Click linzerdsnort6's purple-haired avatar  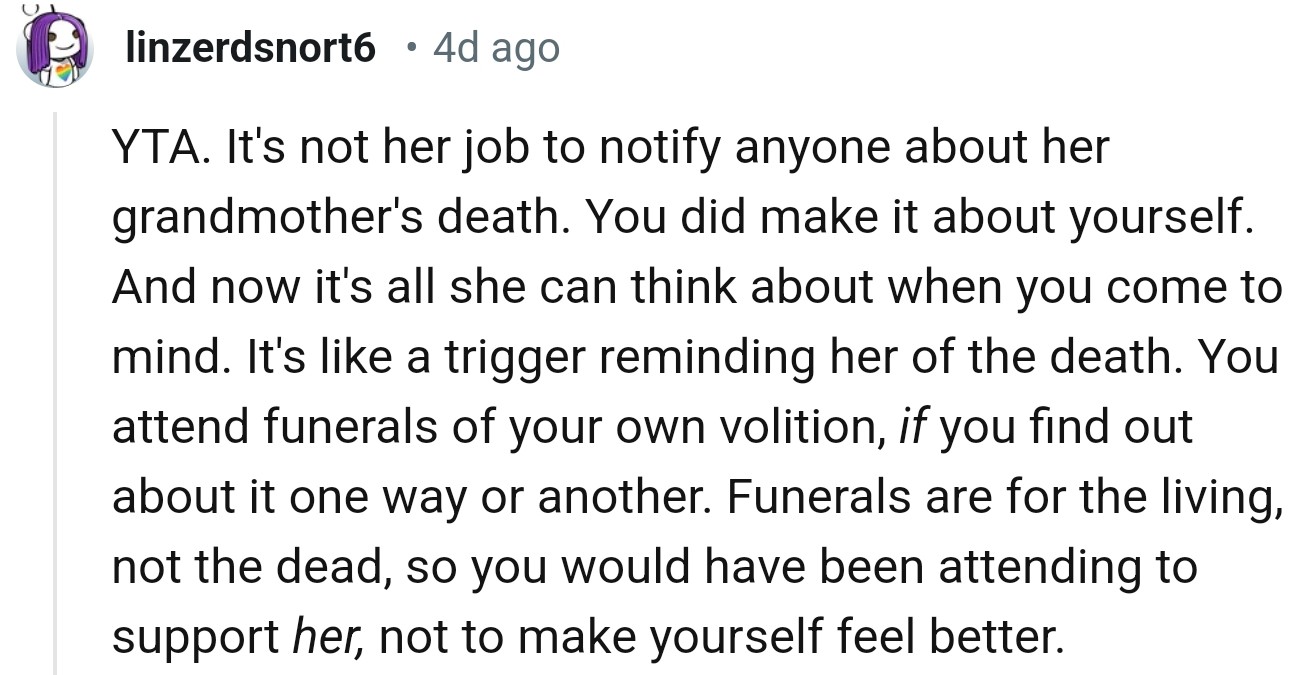tap(55, 48)
